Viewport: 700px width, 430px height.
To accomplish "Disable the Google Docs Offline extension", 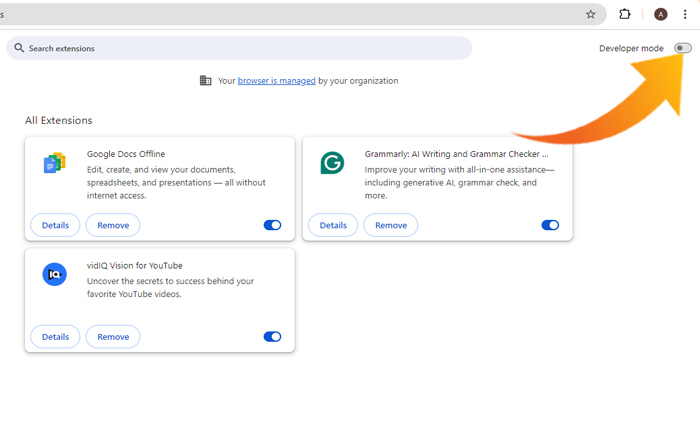I will (272, 225).
